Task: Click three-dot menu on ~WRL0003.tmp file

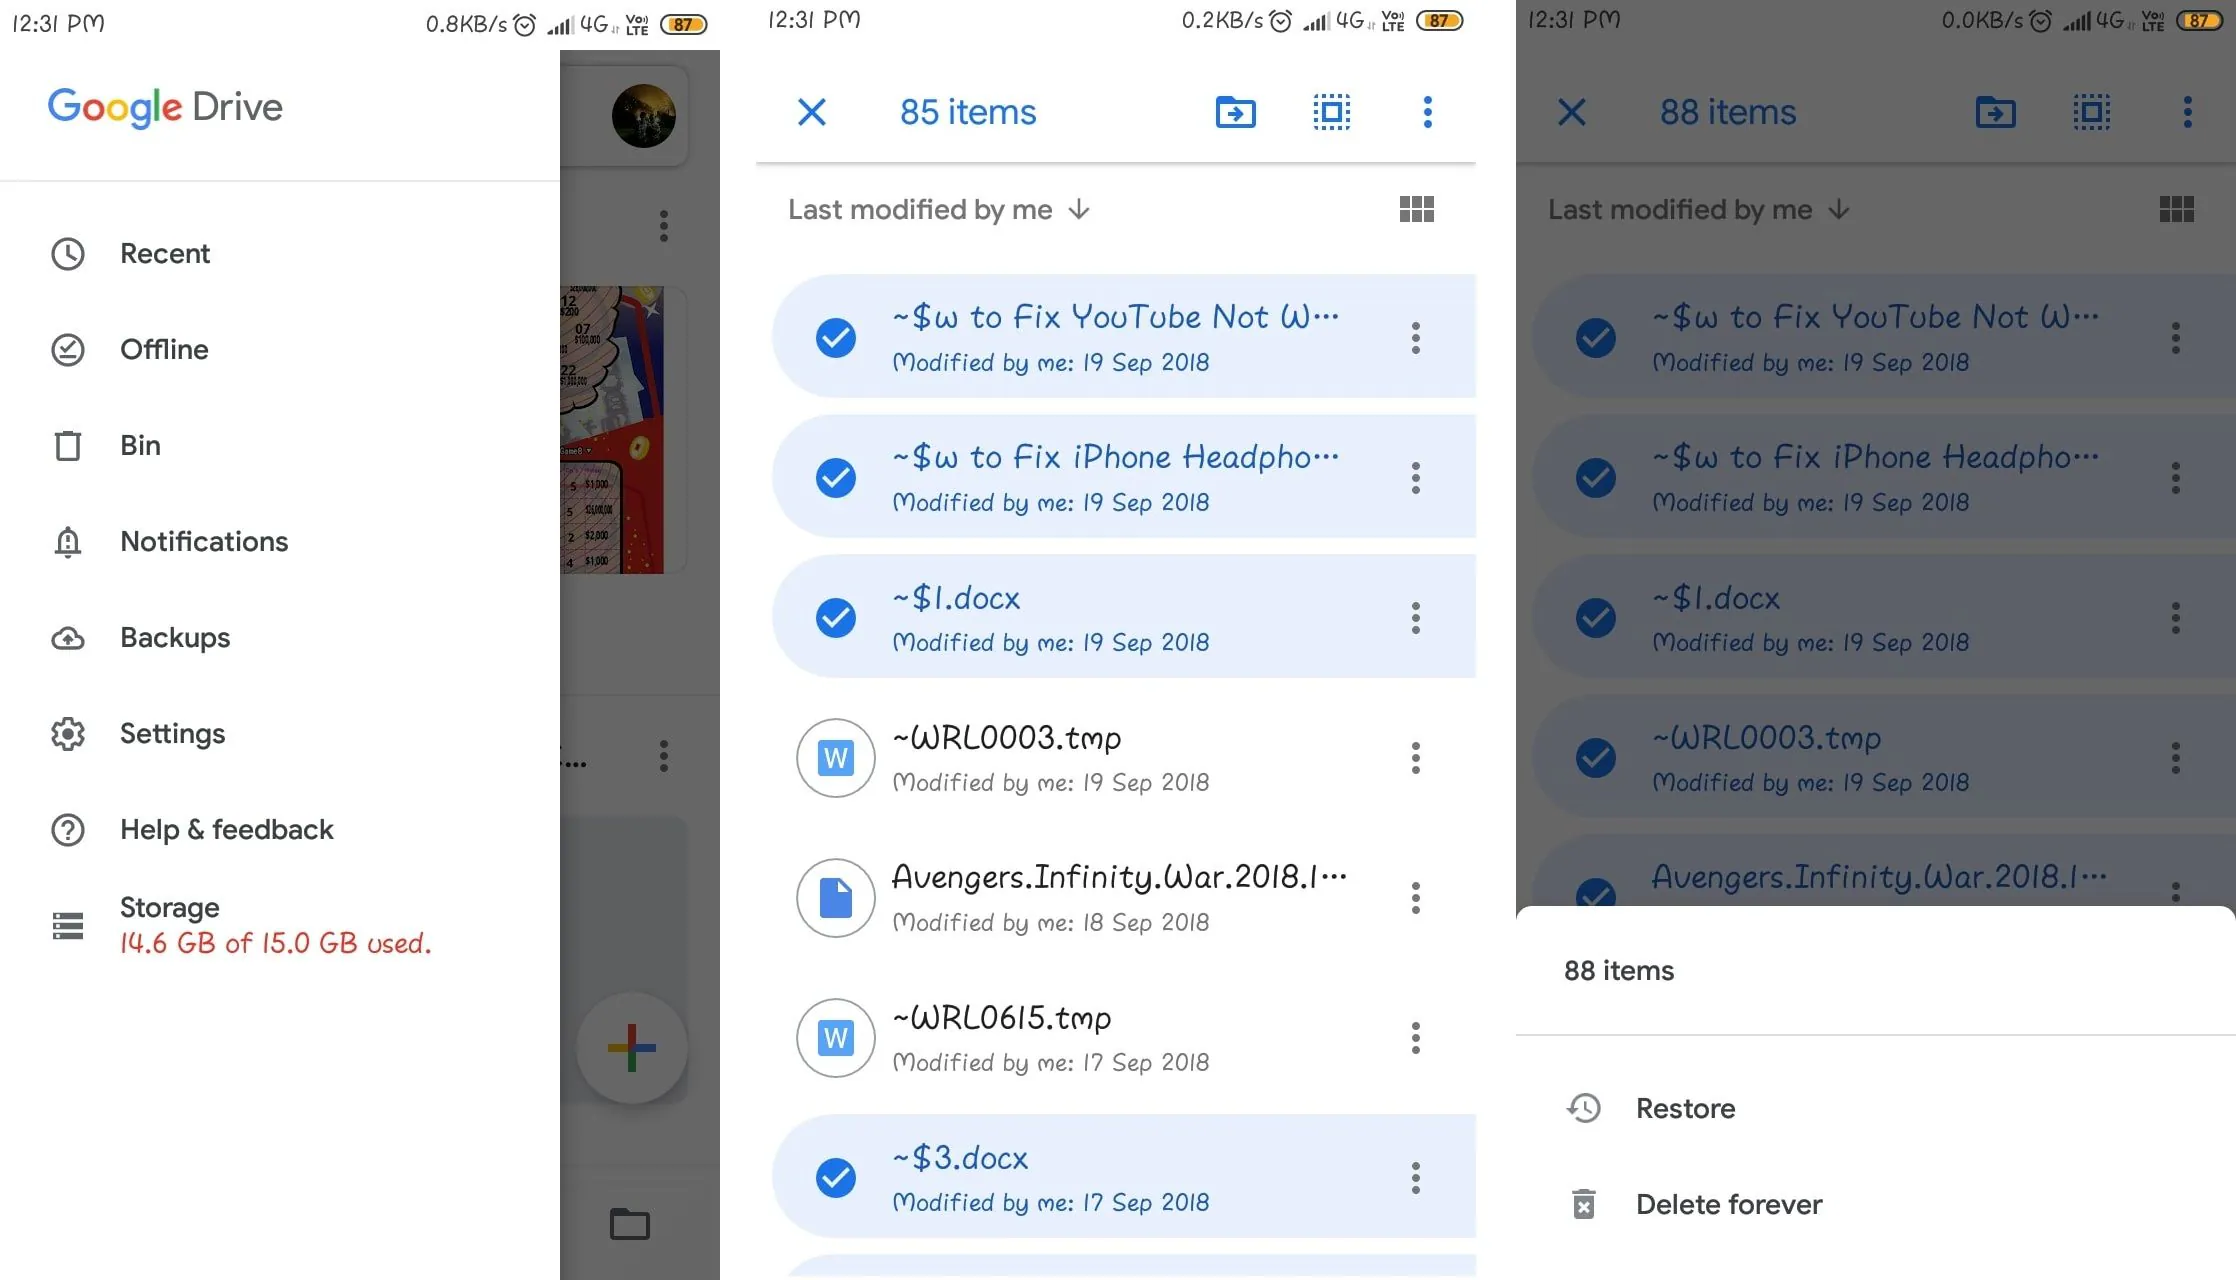Action: 1414,758
